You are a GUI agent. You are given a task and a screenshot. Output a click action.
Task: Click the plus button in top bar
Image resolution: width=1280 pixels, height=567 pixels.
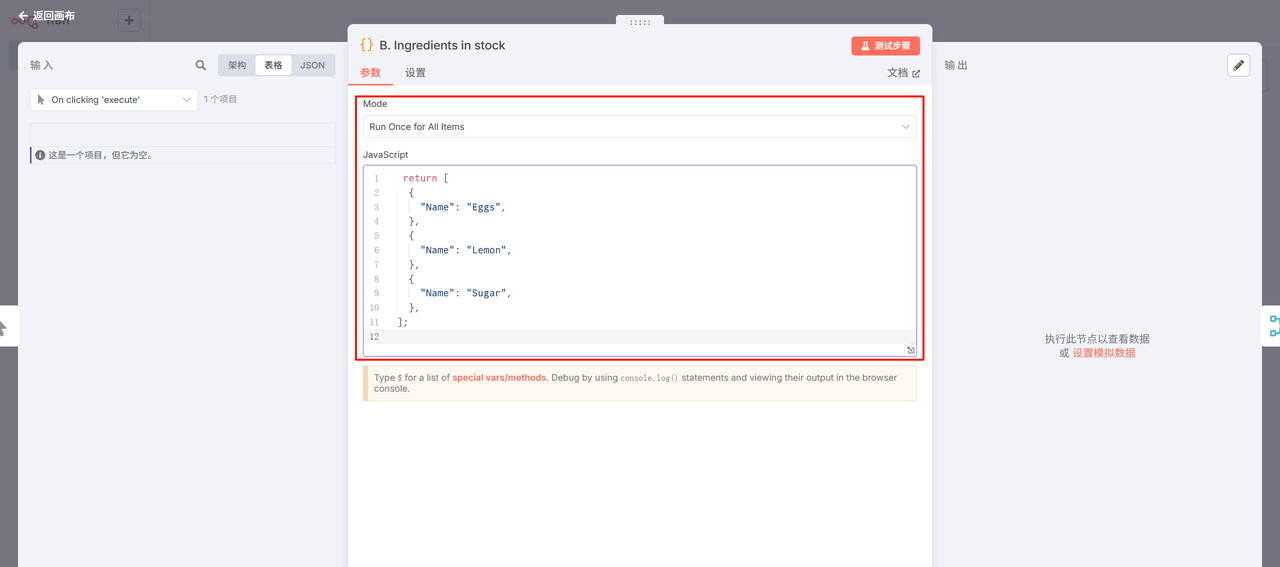tap(129, 20)
